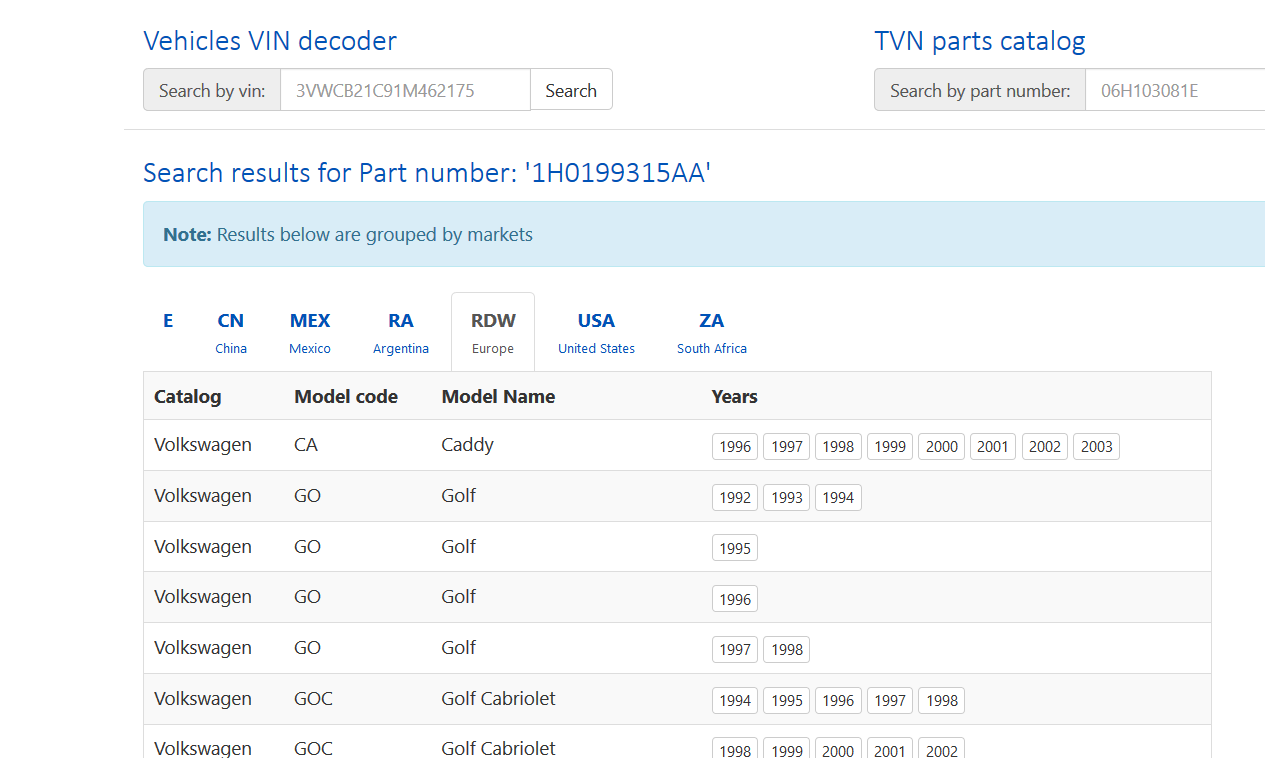Select year 2000 in the Caddy row

pyautogui.click(x=942, y=446)
